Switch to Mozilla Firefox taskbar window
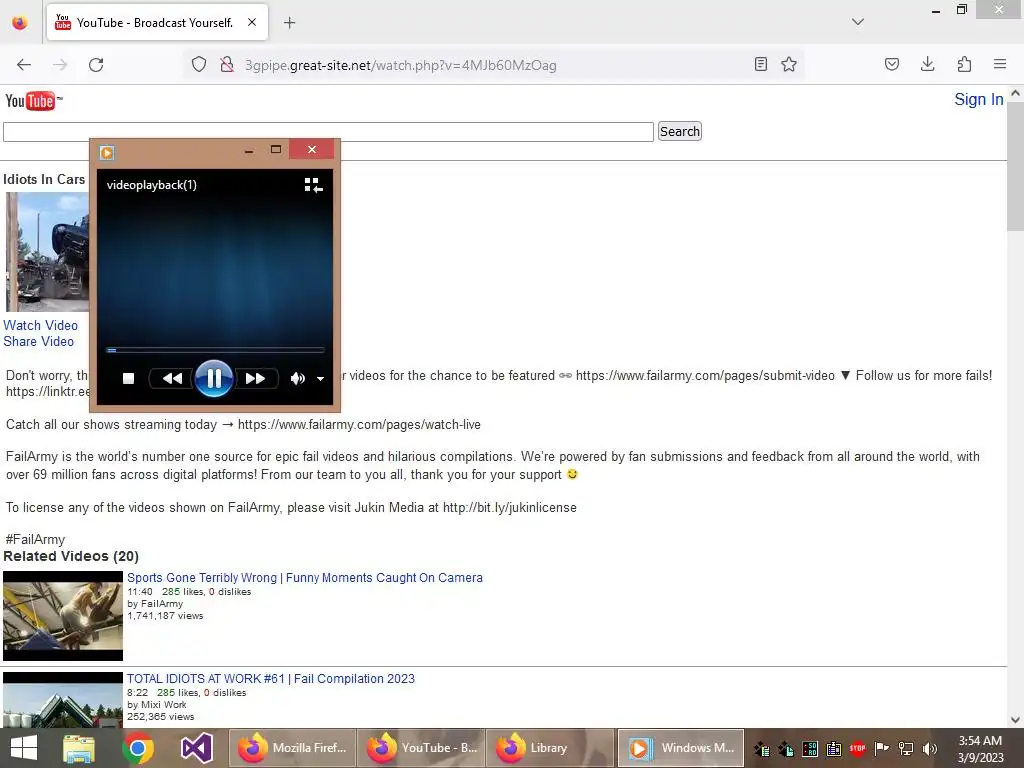The width and height of the screenshot is (1024, 768). click(x=292, y=748)
